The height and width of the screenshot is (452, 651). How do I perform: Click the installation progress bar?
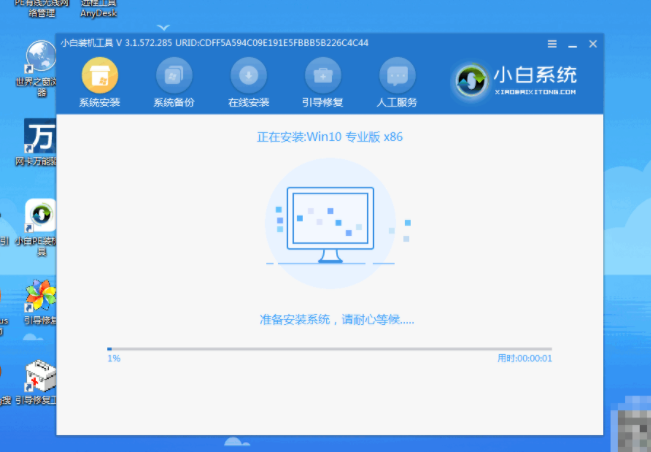(x=329, y=349)
